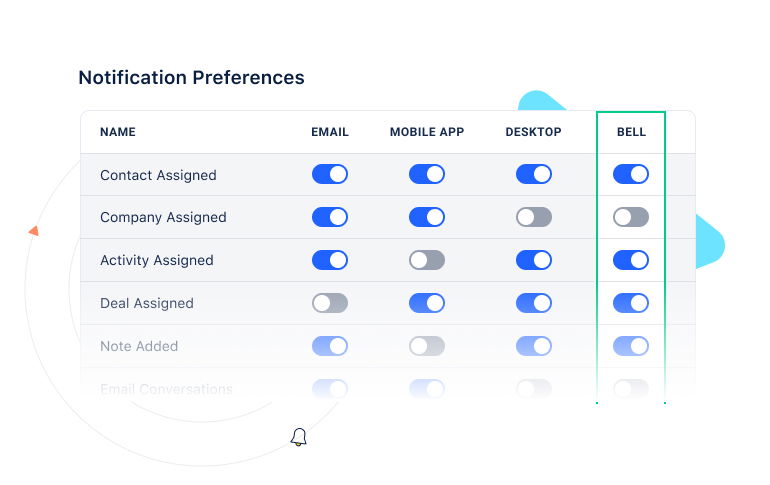The image size is (770, 485).
Task: Click the BELL column header
Action: coord(631,132)
